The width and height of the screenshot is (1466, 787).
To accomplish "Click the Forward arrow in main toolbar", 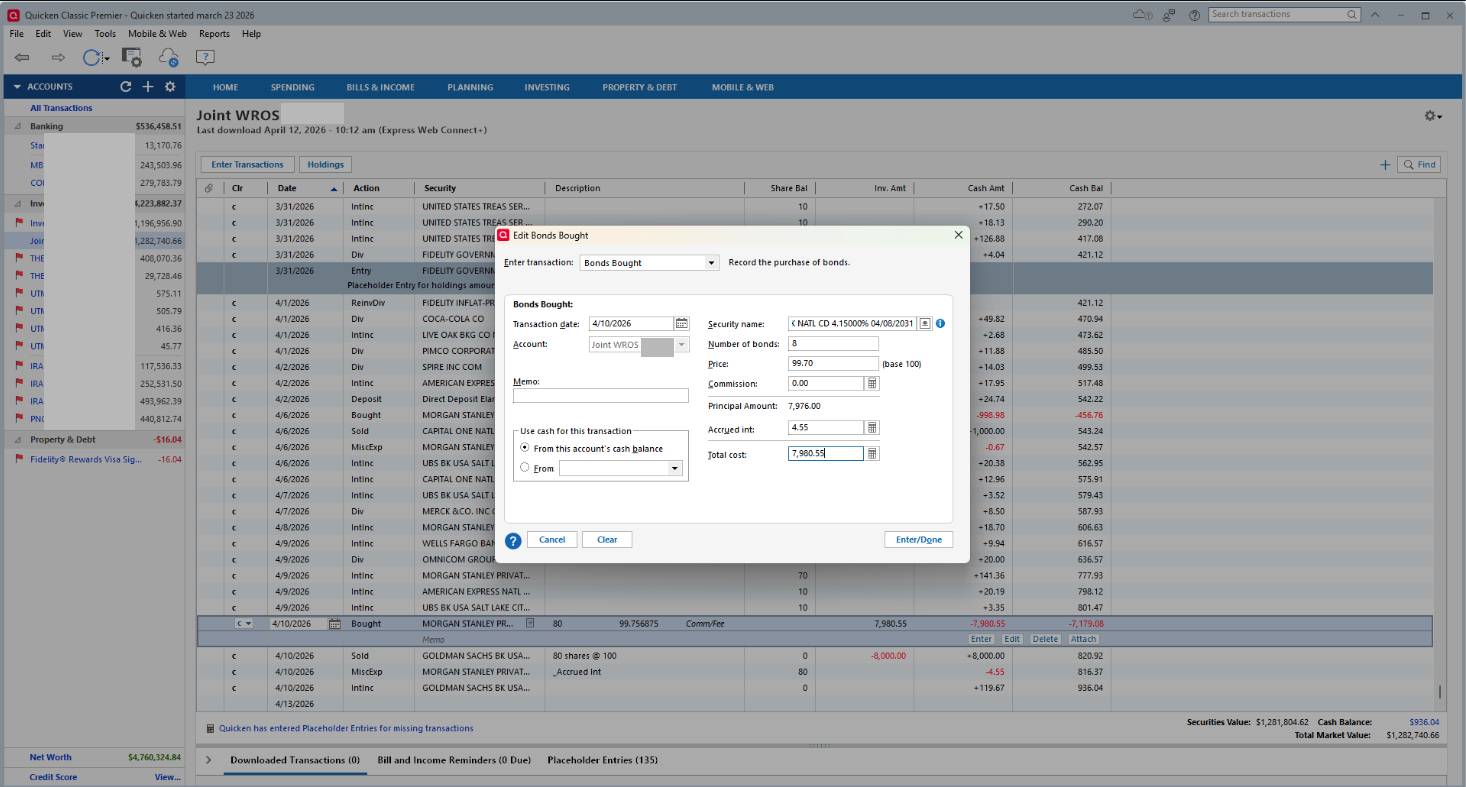I will point(58,58).
